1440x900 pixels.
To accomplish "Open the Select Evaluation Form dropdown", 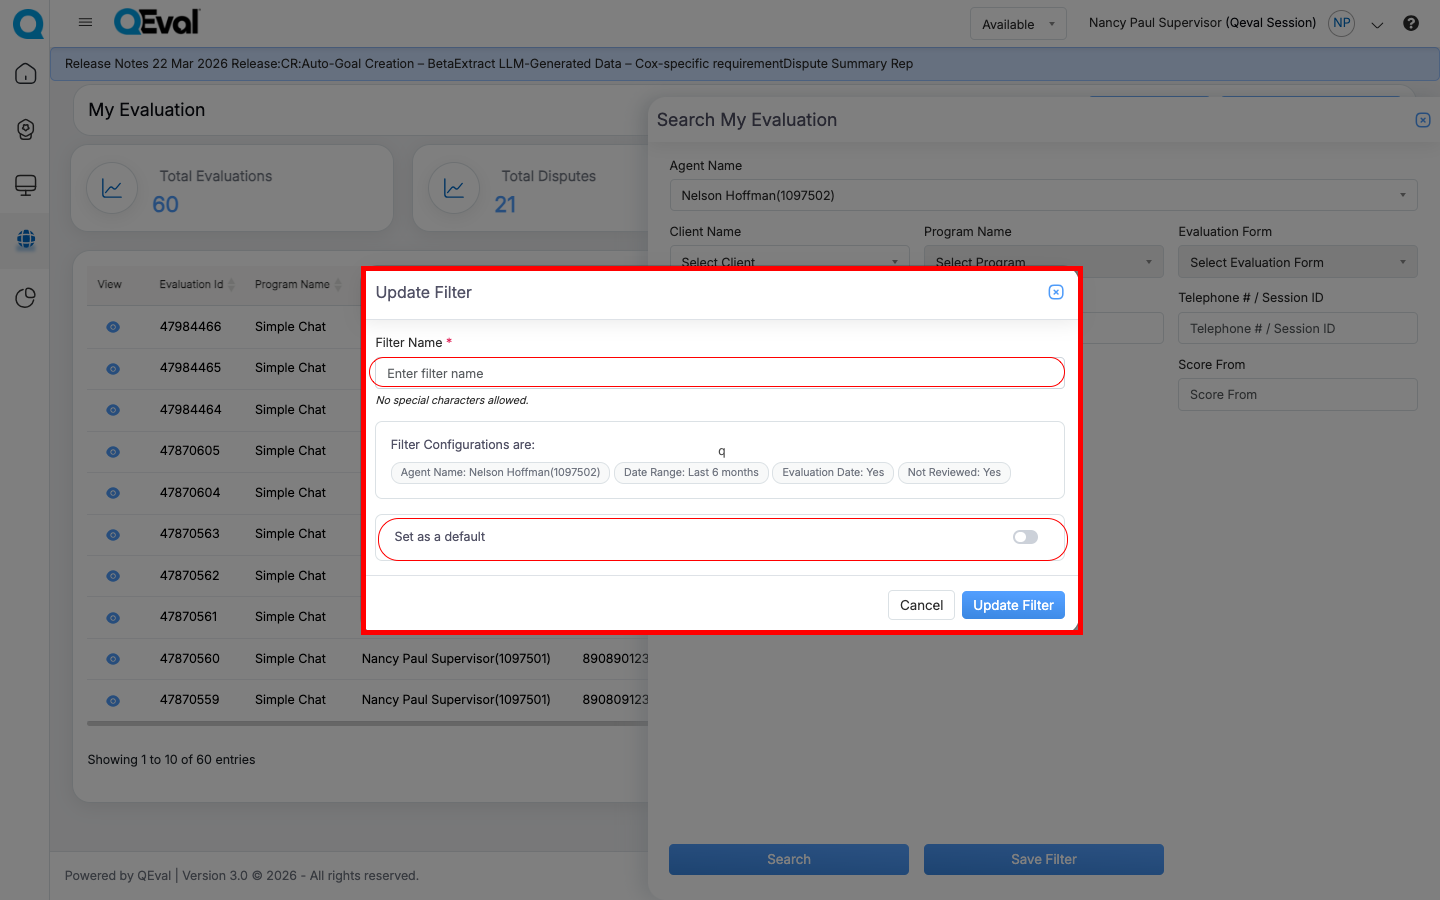I will click(x=1297, y=262).
